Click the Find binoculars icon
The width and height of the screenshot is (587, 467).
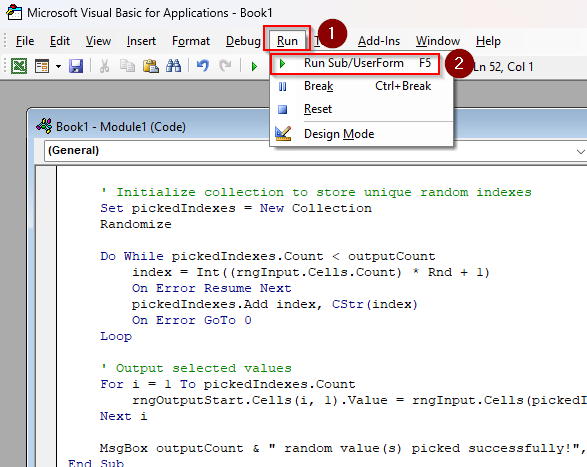pyautogui.click(x=173, y=66)
